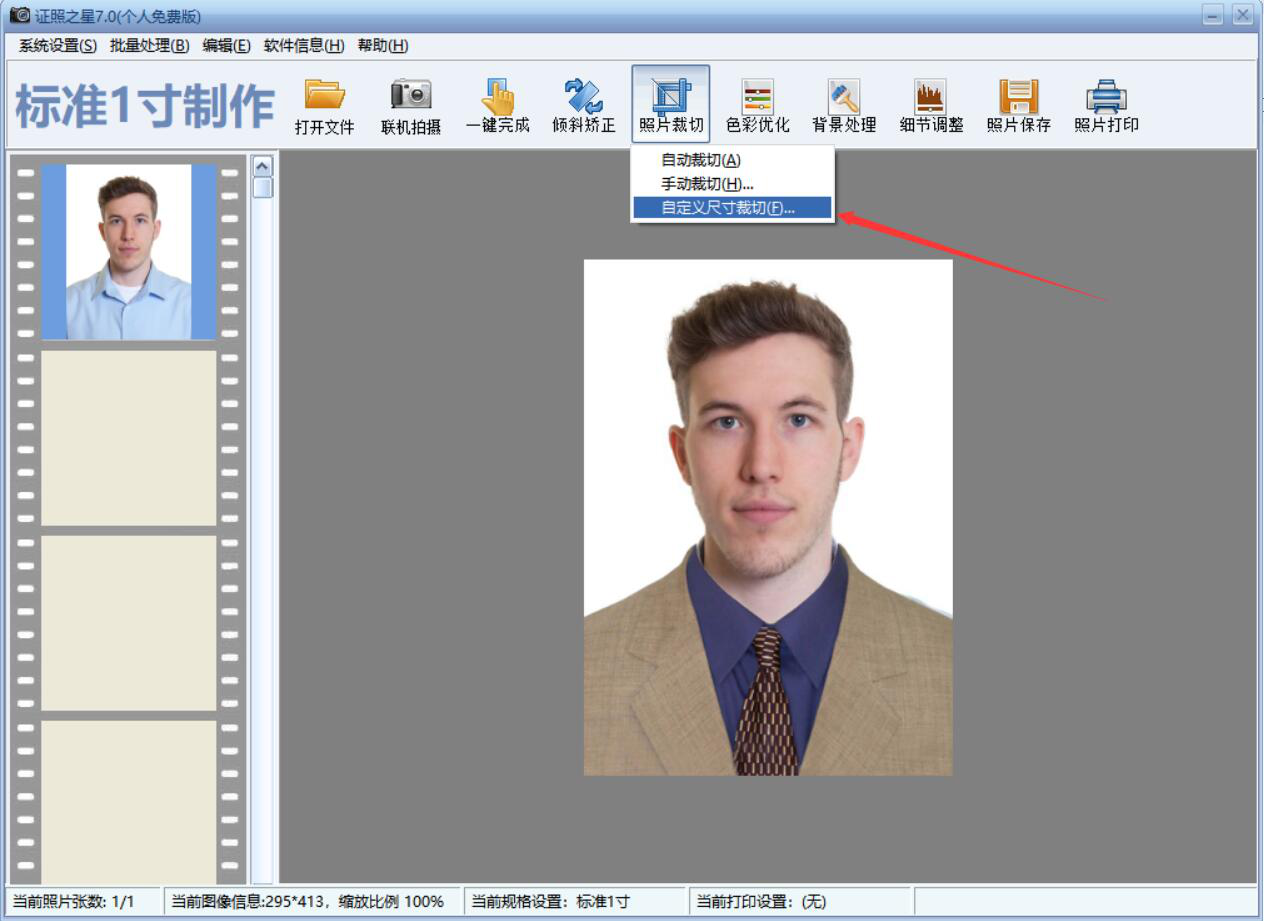Click the 打开文件 open file folder icon

point(325,96)
